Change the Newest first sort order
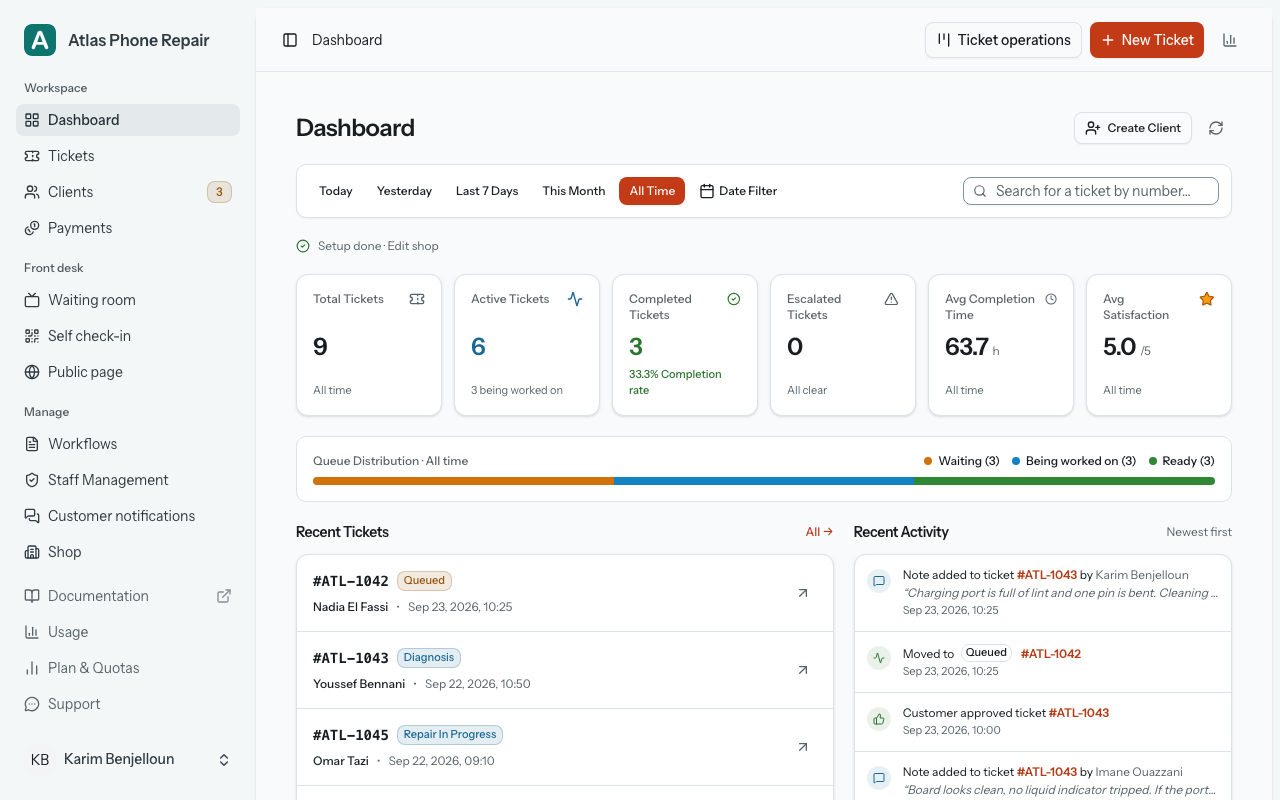Image resolution: width=1280 pixels, height=800 pixels. tap(1199, 532)
